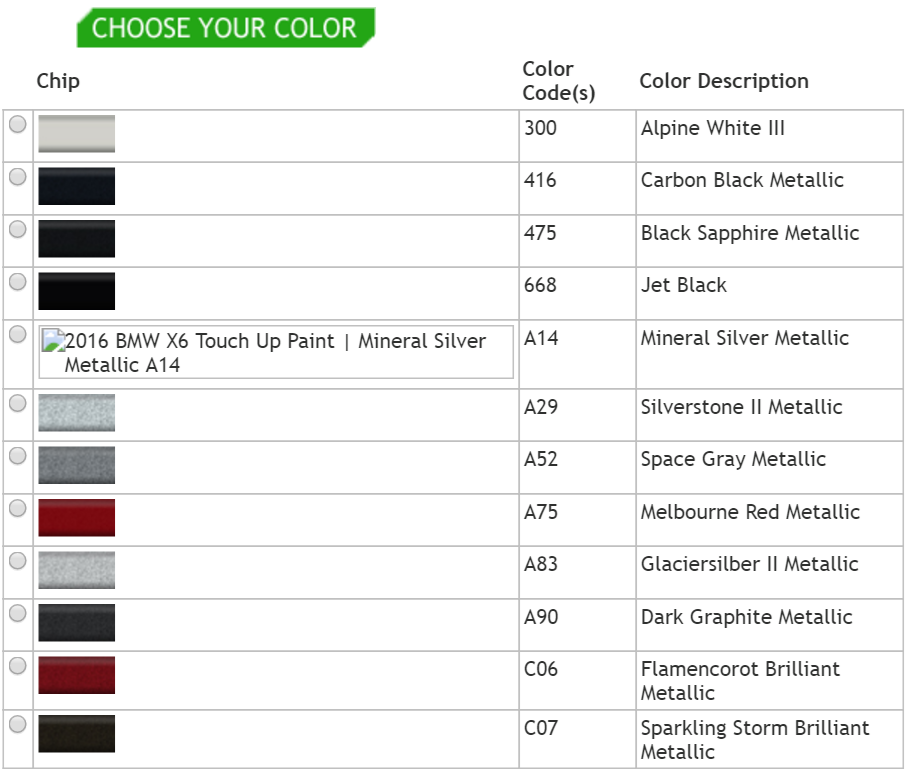The height and width of the screenshot is (774, 920).
Task: Select the radio button for Jet Black
Action: click(18, 282)
